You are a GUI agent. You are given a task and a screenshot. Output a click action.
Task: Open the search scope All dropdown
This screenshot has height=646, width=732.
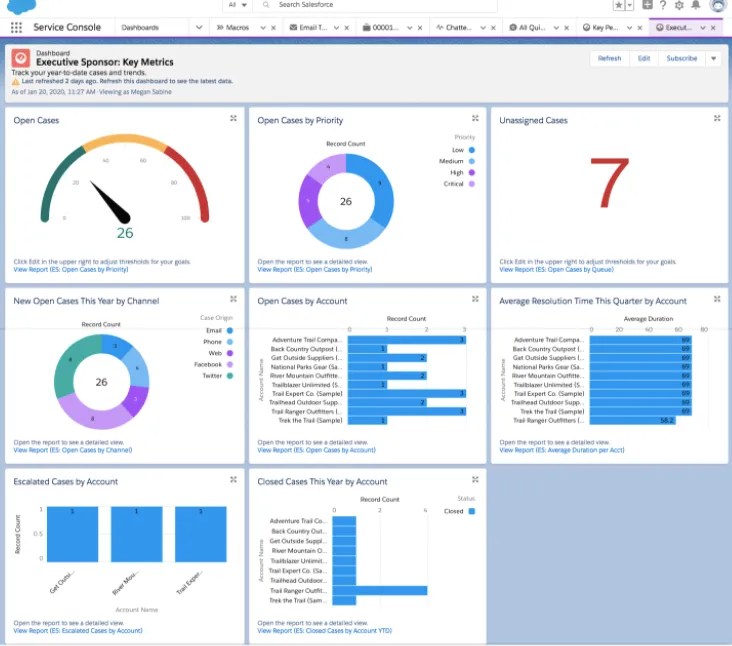point(236,5)
